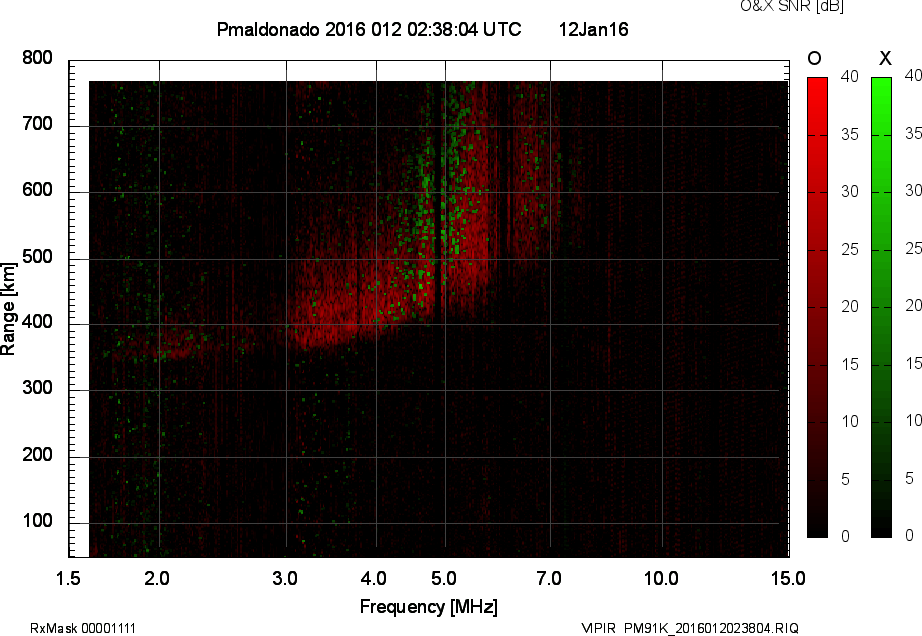The height and width of the screenshot is (636, 922).
Task: Click the range tick label '700'
Action: click(x=37, y=123)
